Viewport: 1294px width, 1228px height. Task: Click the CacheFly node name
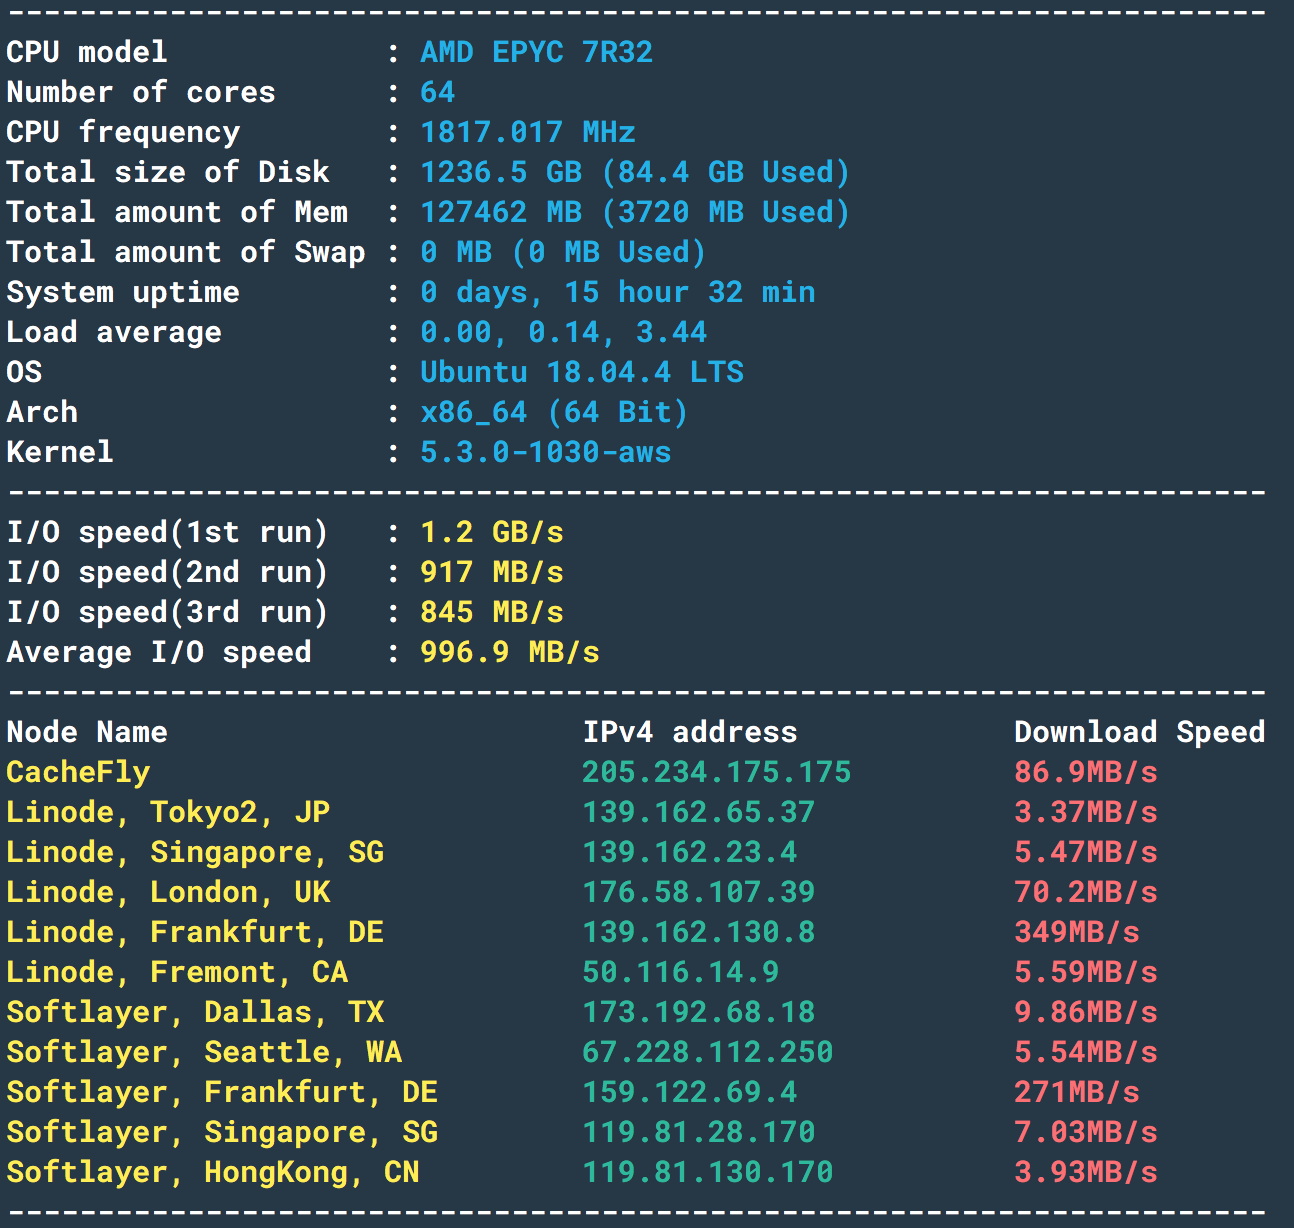click(78, 772)
